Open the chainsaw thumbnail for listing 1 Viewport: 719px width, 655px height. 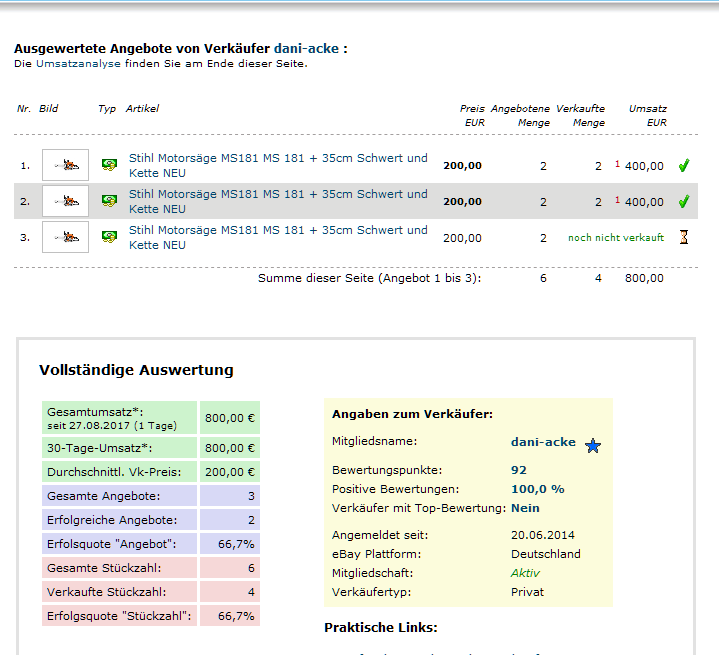(65, 165)
